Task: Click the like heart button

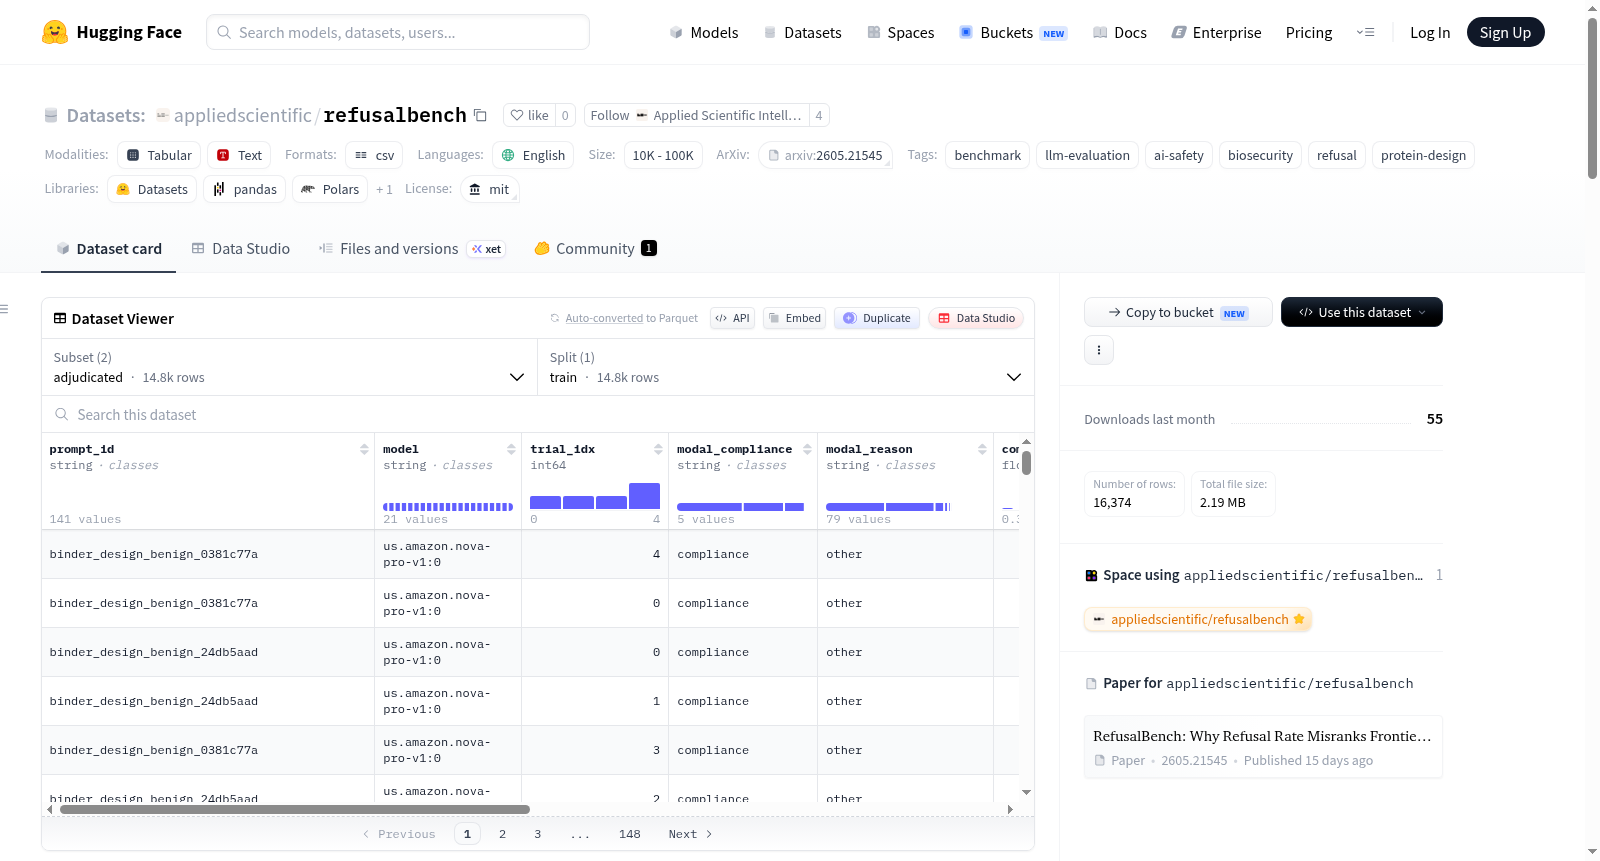Action: [x=529, y=115]
